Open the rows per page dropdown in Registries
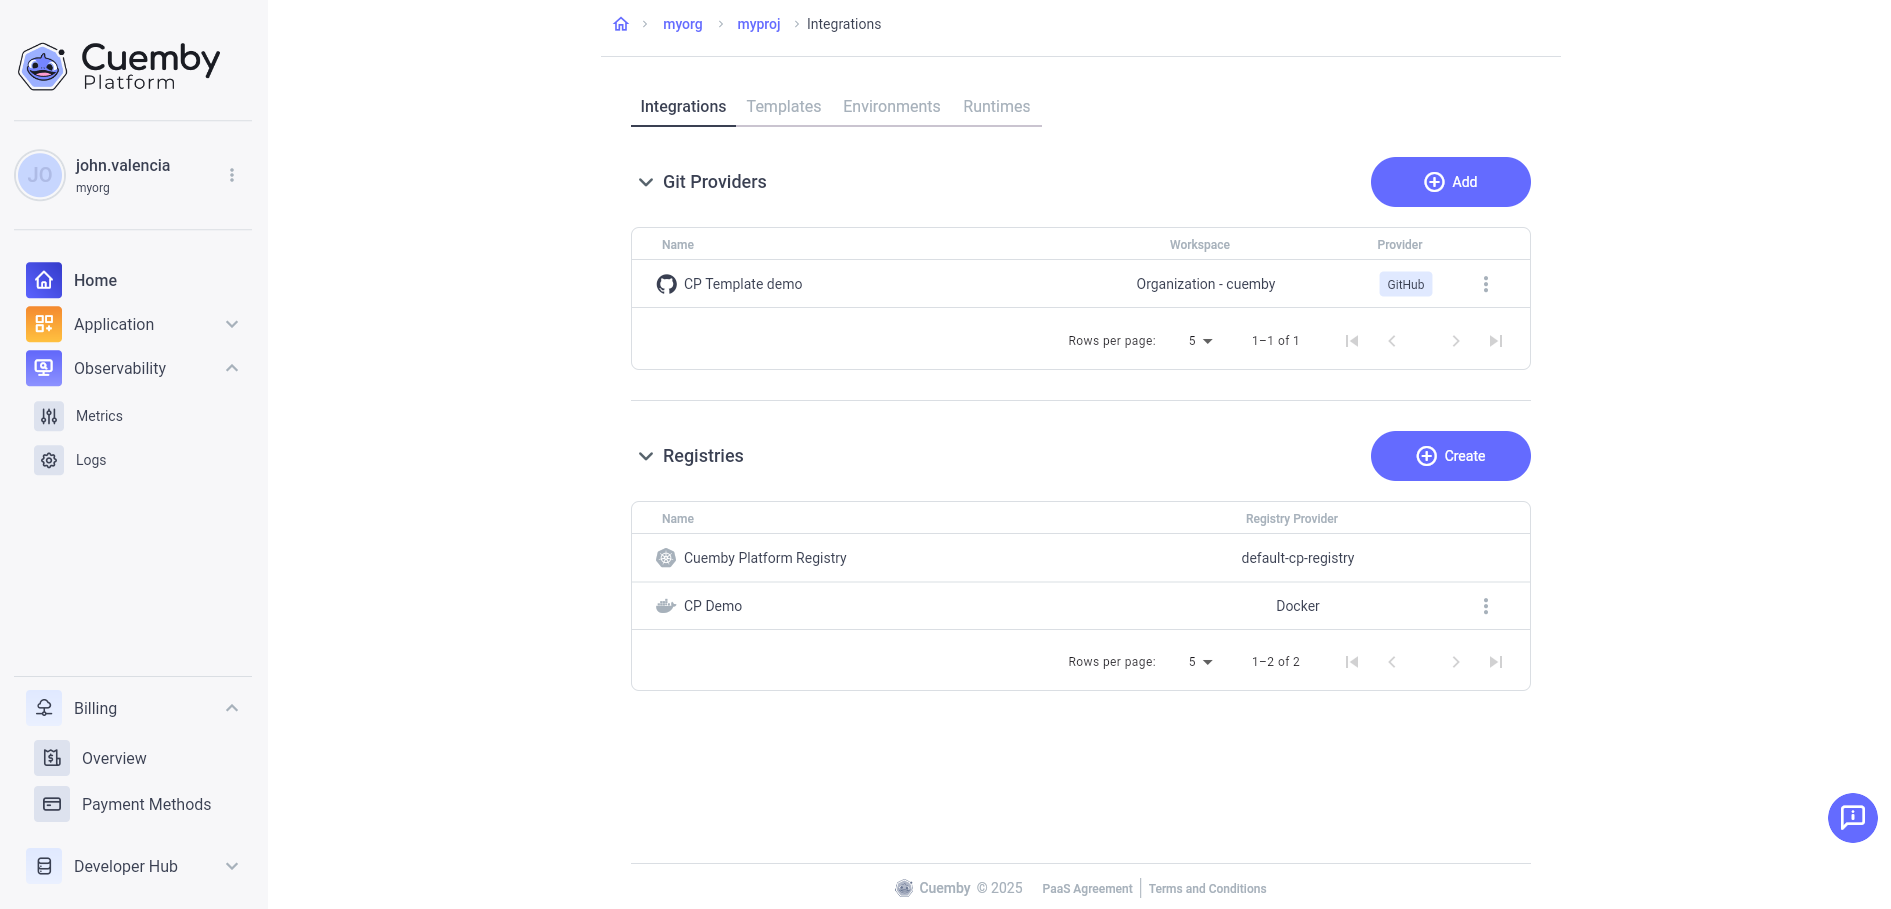Viewport: 1891px width, 909px height. coord(1200,661)
